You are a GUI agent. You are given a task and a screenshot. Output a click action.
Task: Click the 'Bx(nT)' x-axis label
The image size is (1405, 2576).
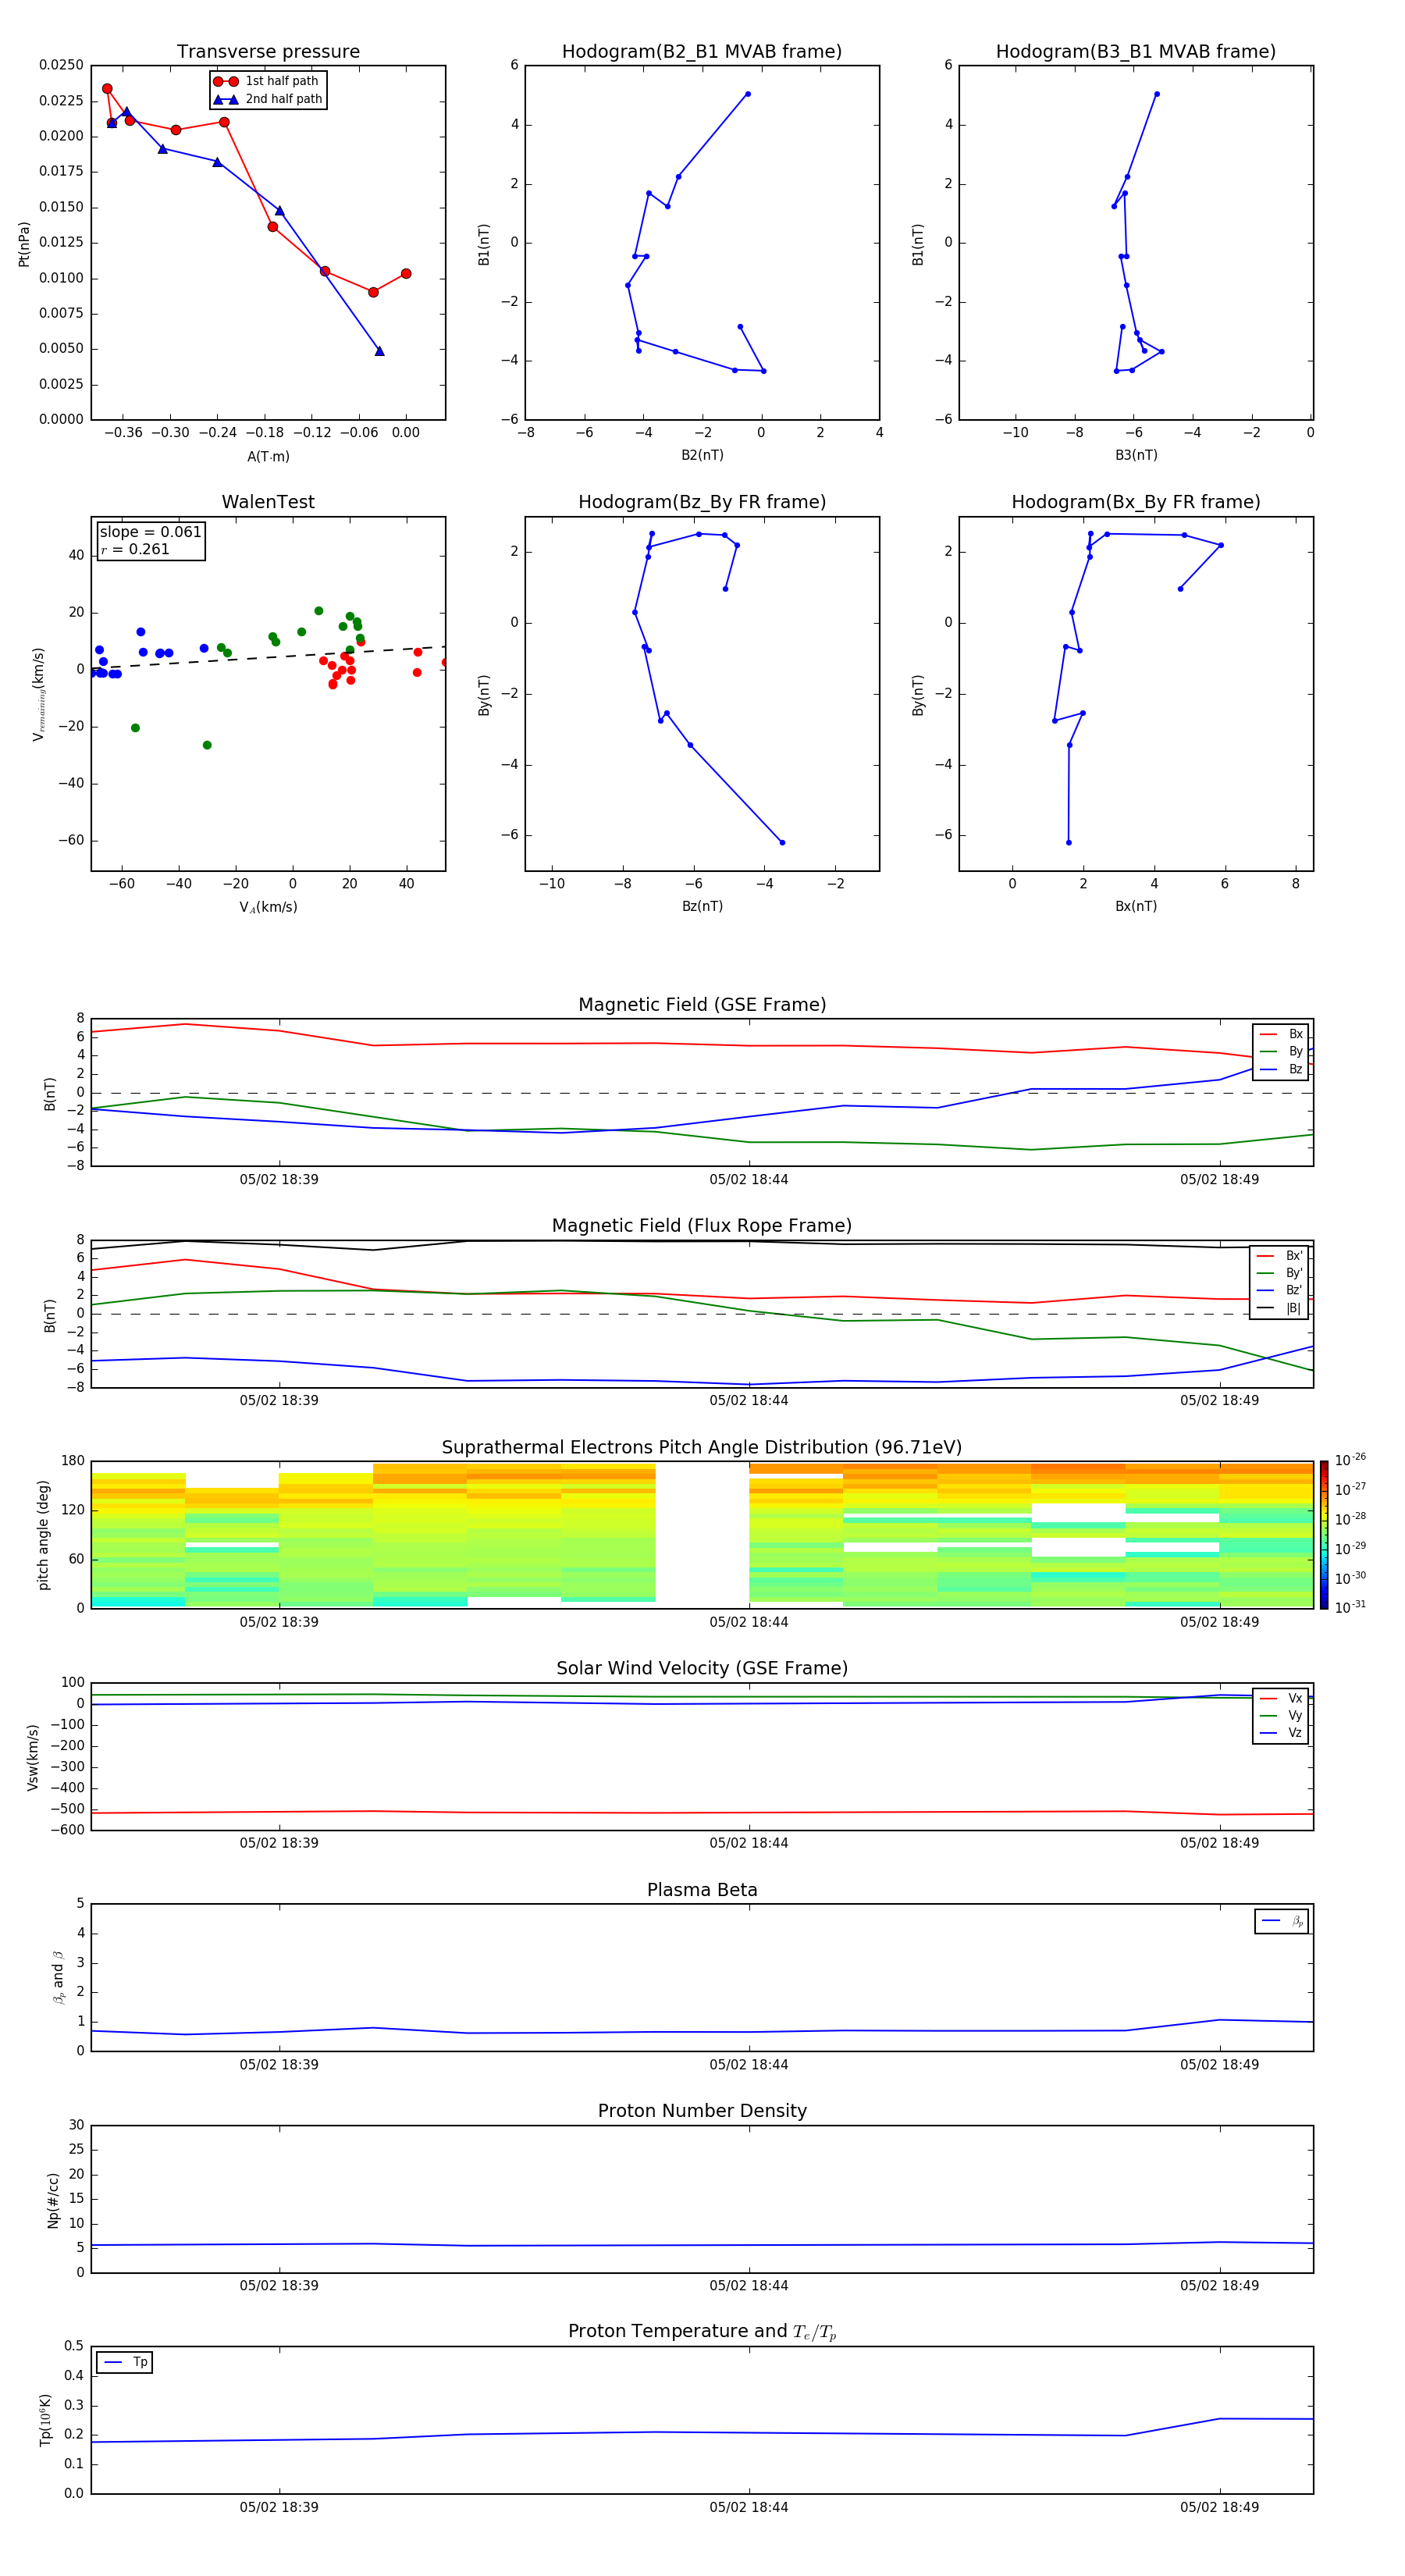(x=1136, y=906)
